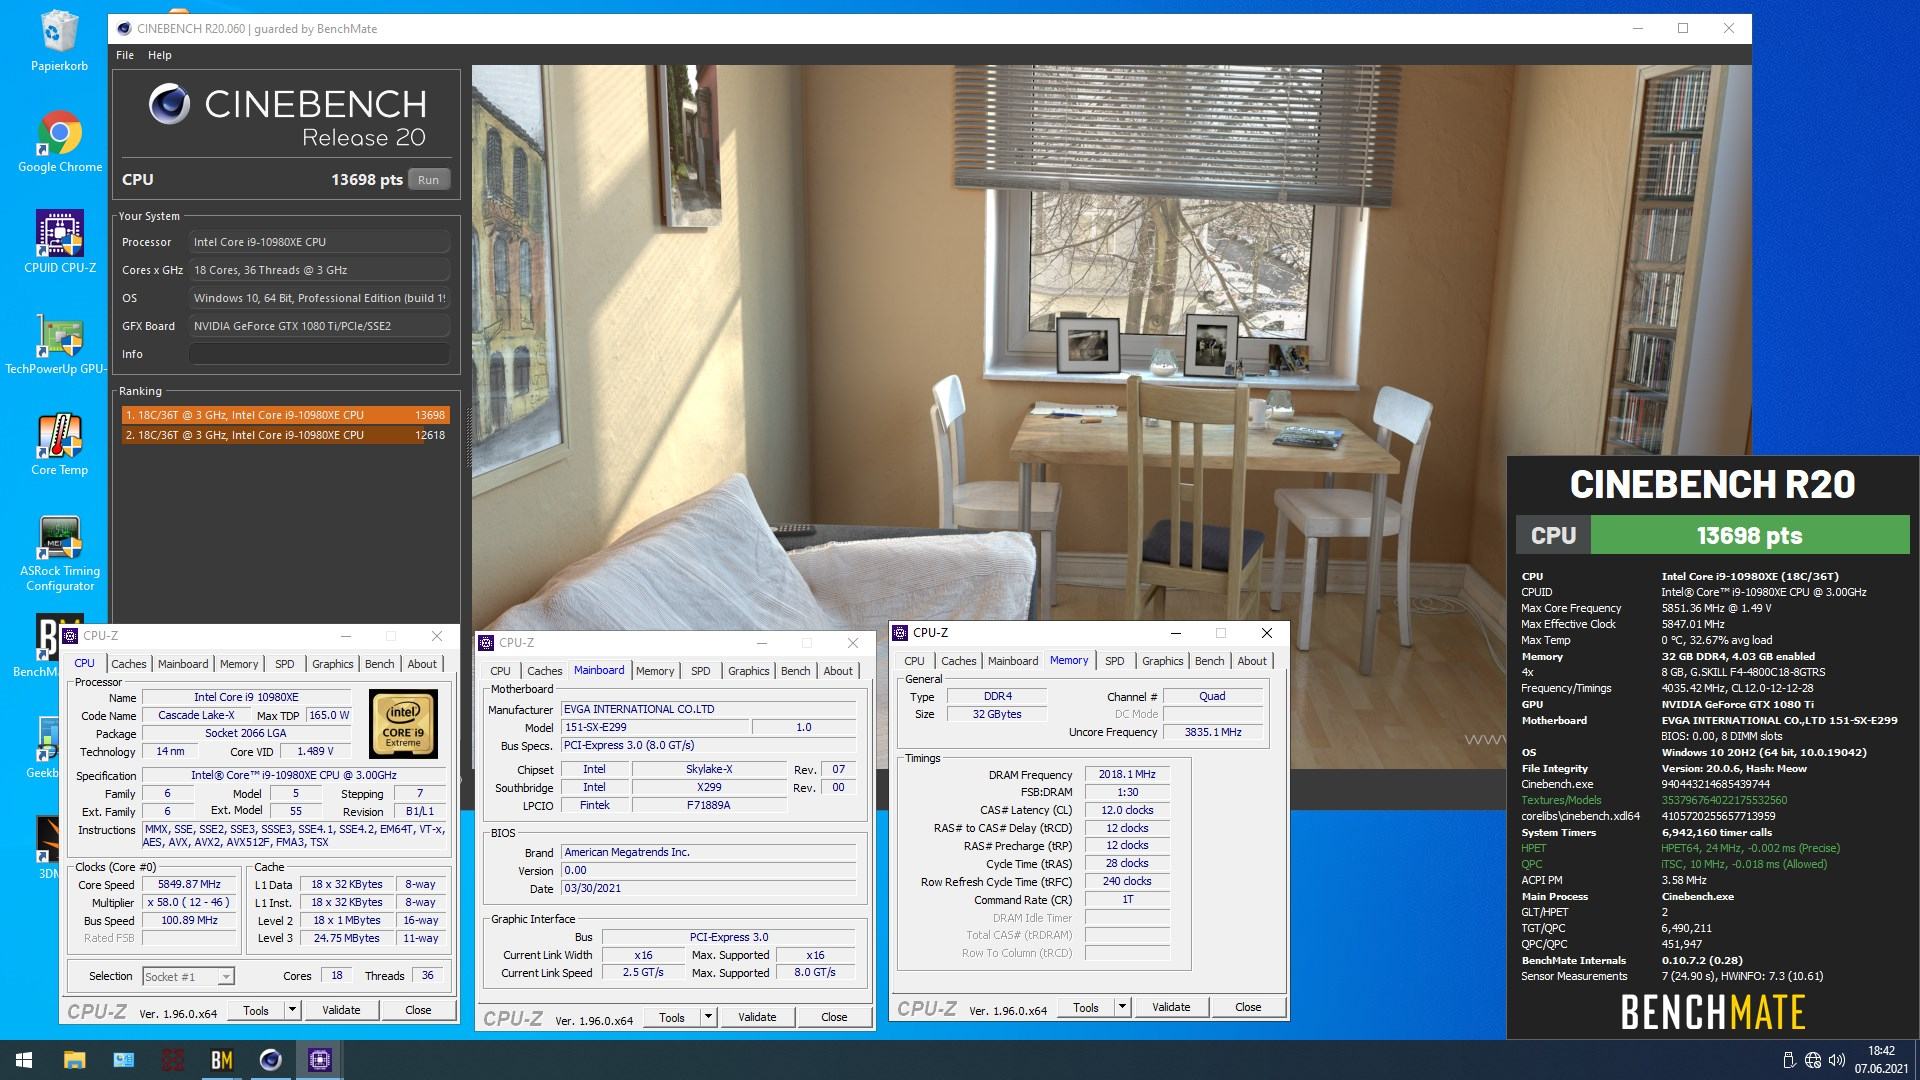Click the network globe tray icon
This screenshot has width=1920, height=1080.
click(x=1813, y=1060)
